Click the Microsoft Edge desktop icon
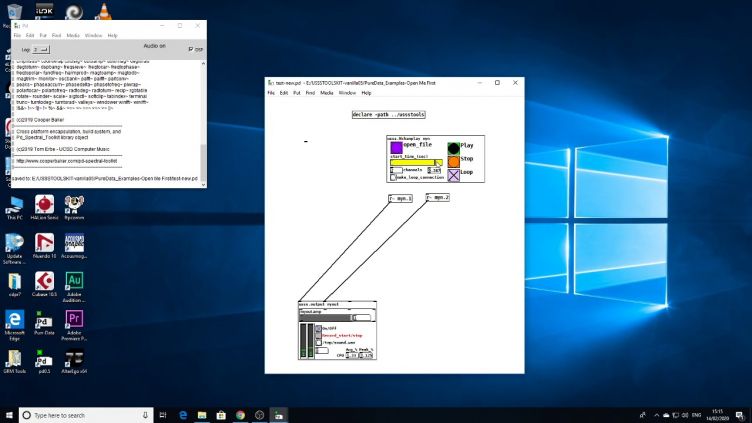The height and width of the screenshot is (423, 752). [14, 326]
